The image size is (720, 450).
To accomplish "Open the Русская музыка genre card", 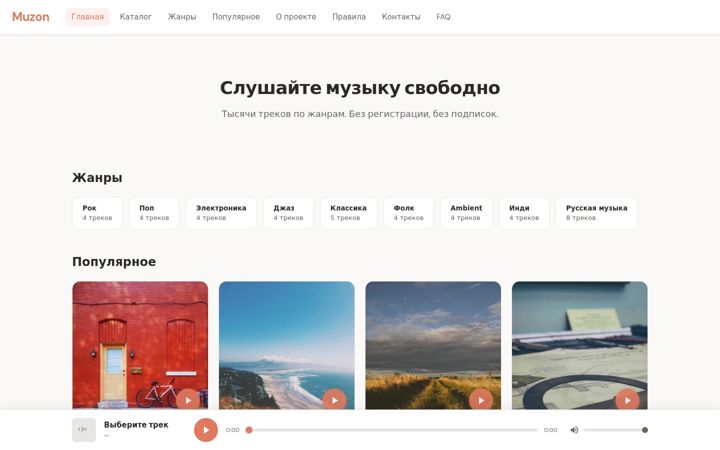I will (596, 213).
